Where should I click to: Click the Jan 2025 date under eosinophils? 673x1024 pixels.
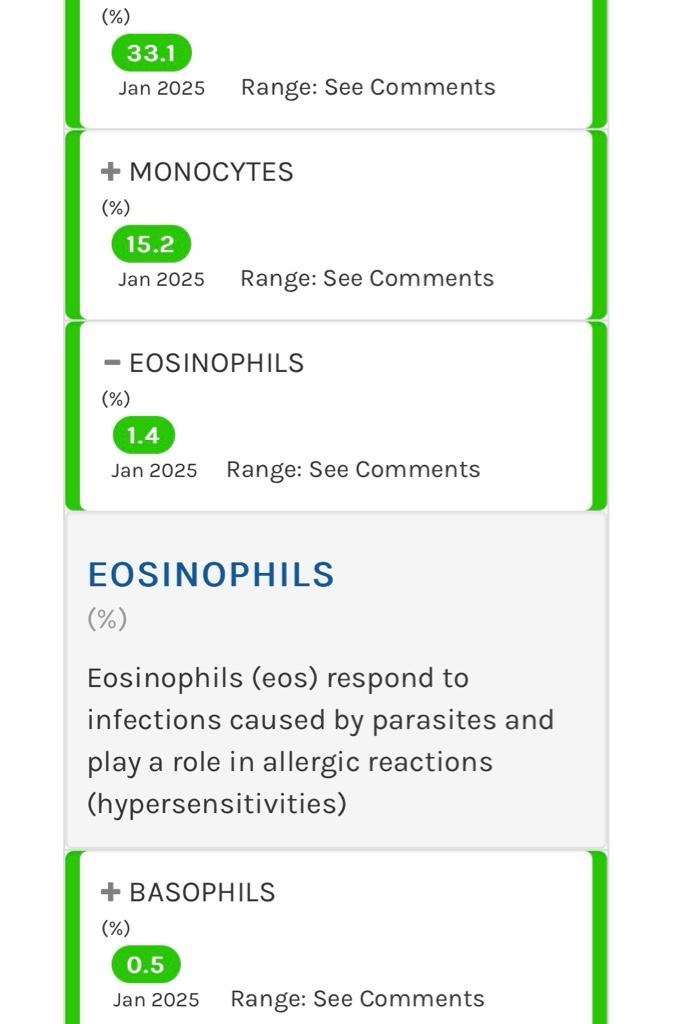(x=154, y=470)
